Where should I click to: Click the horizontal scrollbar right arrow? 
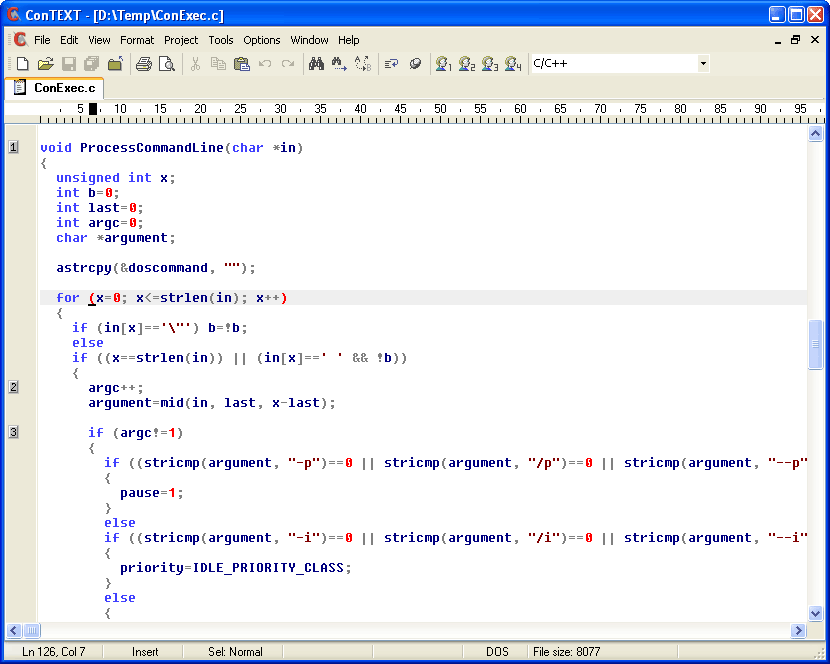(x=798, y=631)
